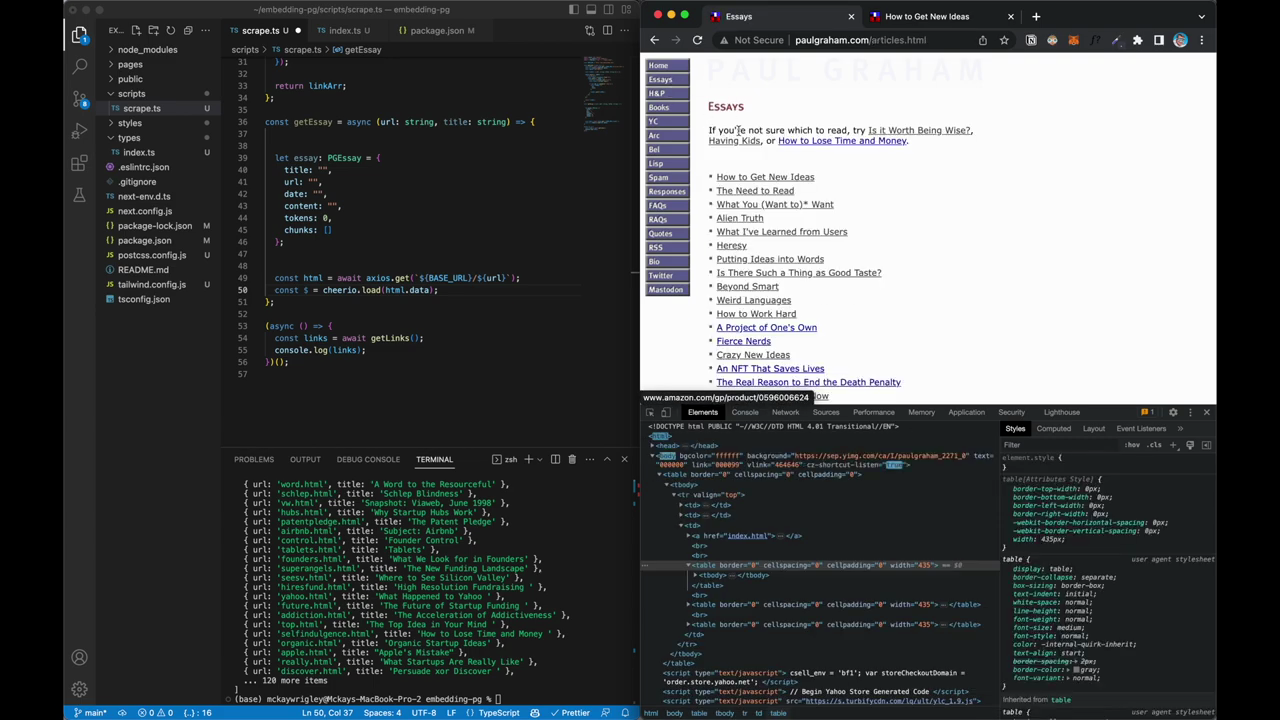The height and width of the screenshot is (720, 1280).
Task: Click the Notion extension icon
Action: click(x=1031, y=40)
